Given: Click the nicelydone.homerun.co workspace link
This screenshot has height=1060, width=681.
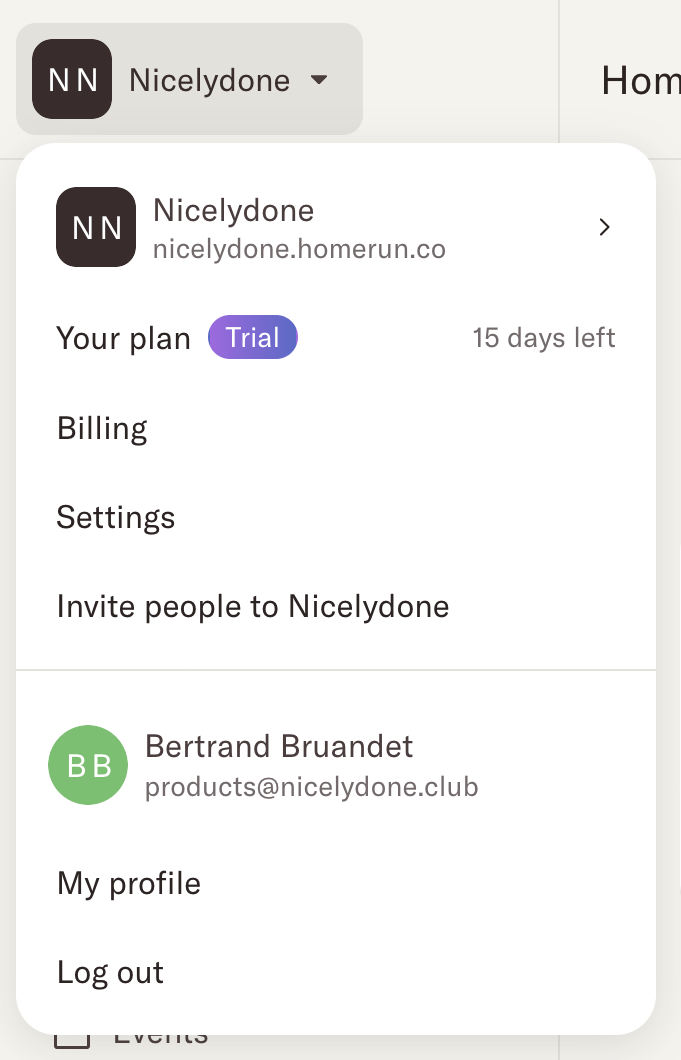Looking at the screenshot, I should pyautogui.click(x=298, y=249).
